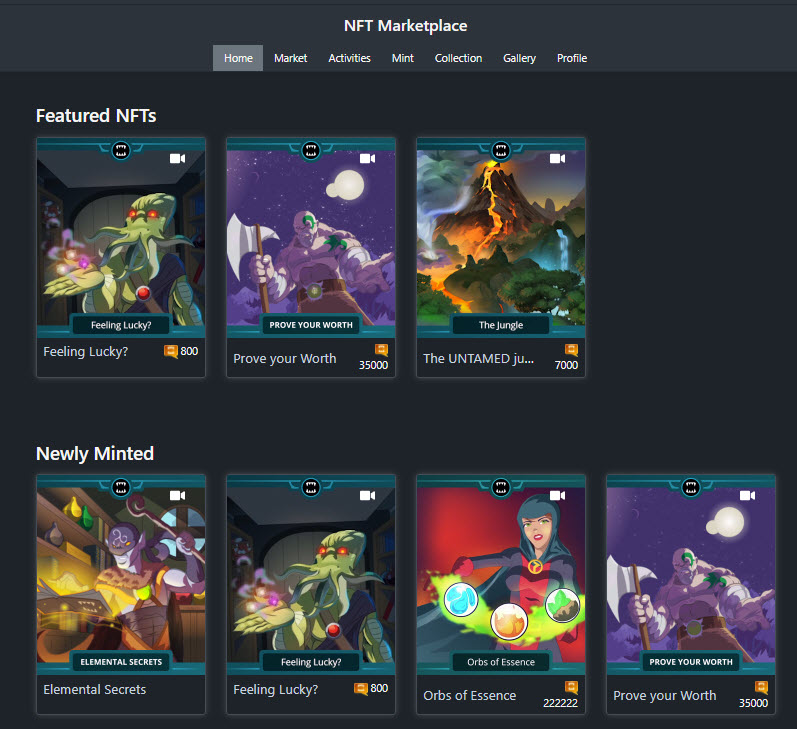
Task: Click price token icon above 222222
Action: click(x=571, y=687)
